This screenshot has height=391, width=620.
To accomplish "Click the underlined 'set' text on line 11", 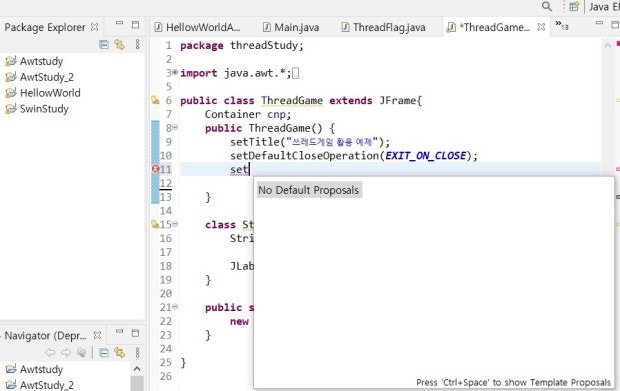I will pyautogui.click(x=239, y=170).
